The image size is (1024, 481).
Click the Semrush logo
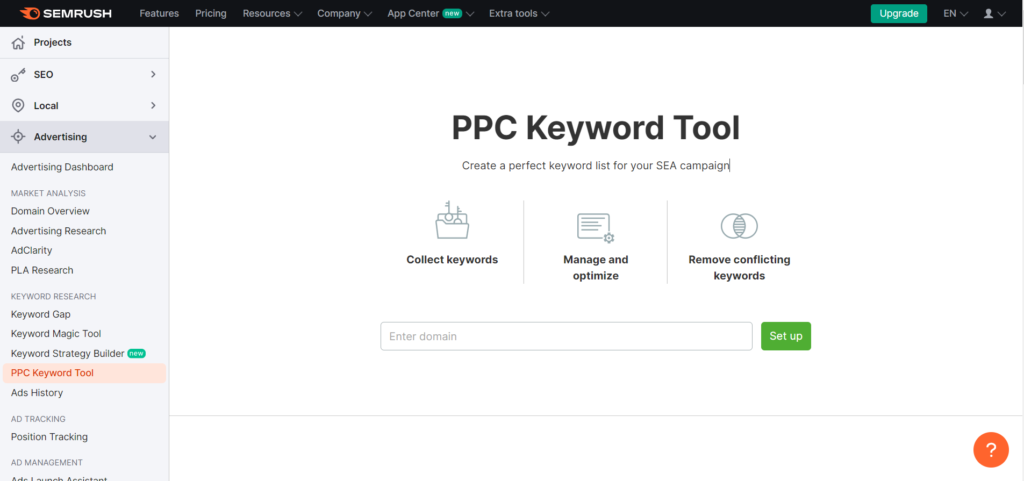click(65, 13)
